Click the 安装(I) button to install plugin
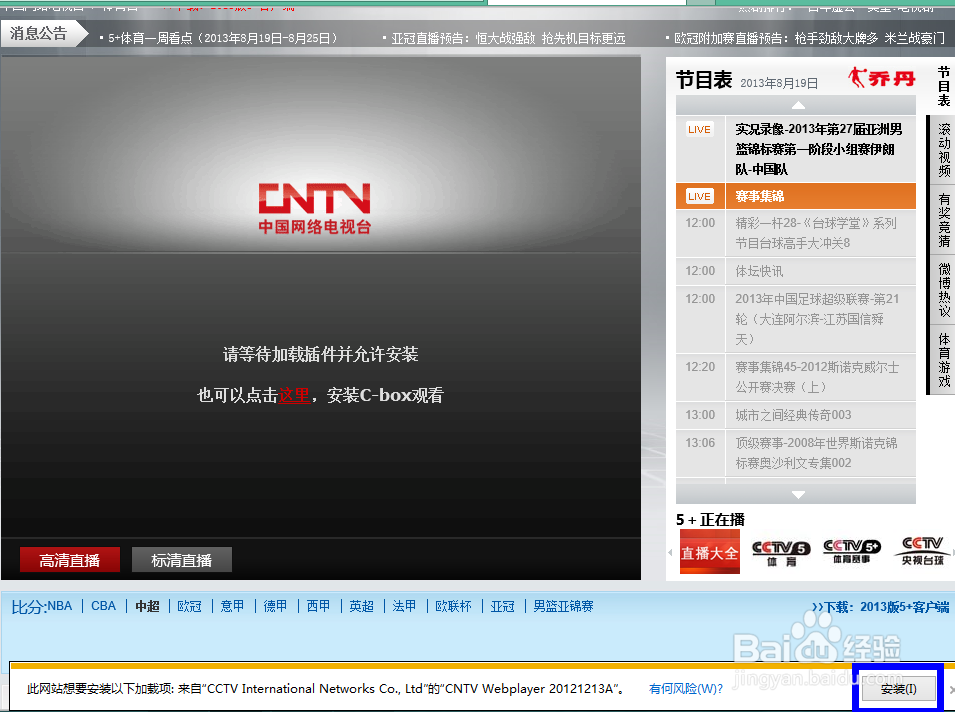Screen dimensions: 955x712 (897, 688)
